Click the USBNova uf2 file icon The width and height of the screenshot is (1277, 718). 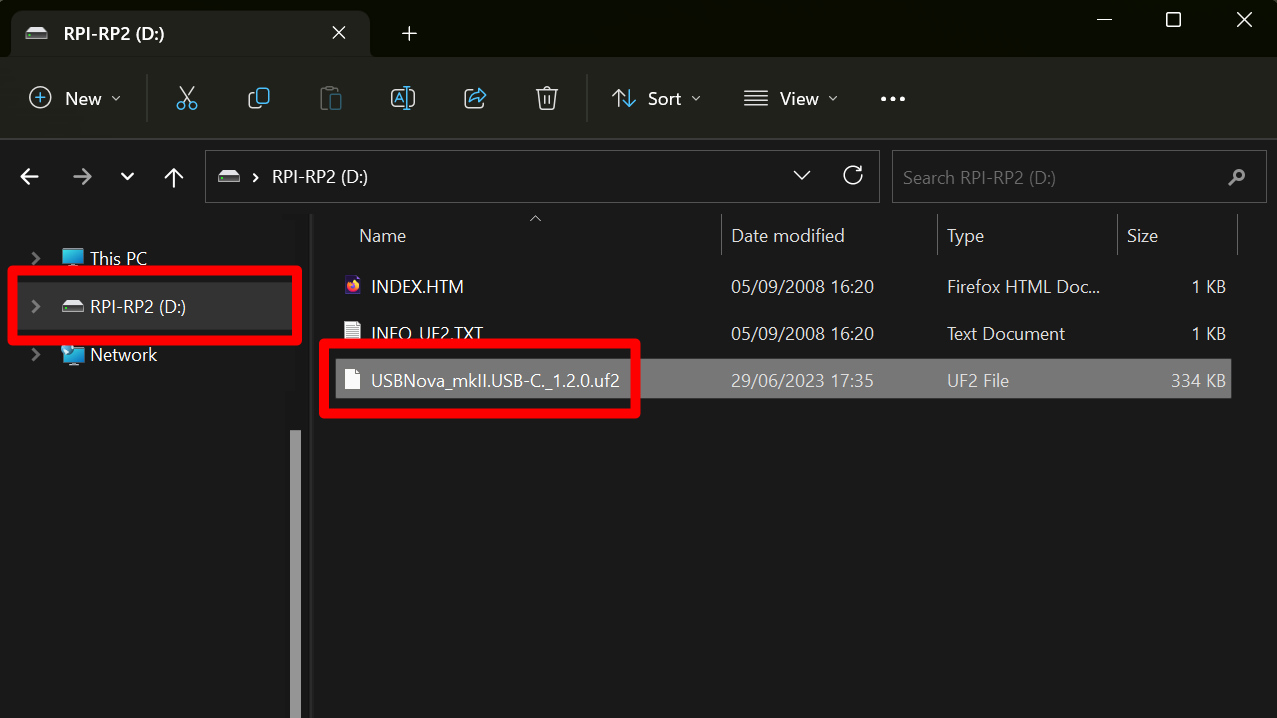[352, 380]
